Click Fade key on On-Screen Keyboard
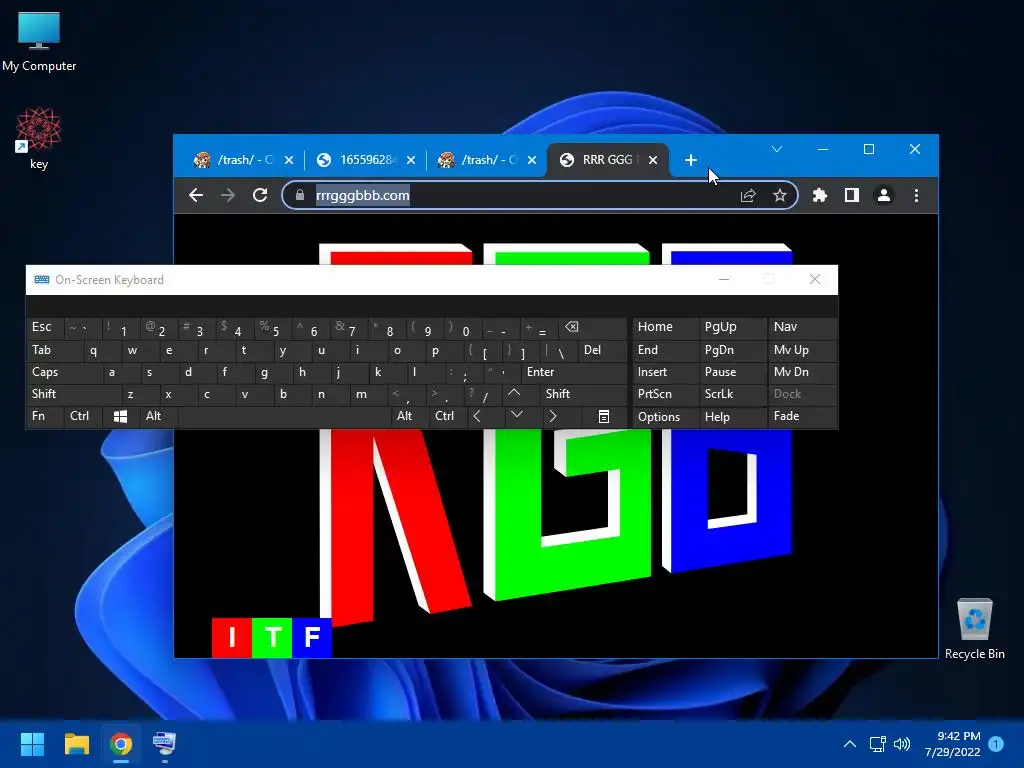Screen dimensions: 1024x768 [802, 417]
